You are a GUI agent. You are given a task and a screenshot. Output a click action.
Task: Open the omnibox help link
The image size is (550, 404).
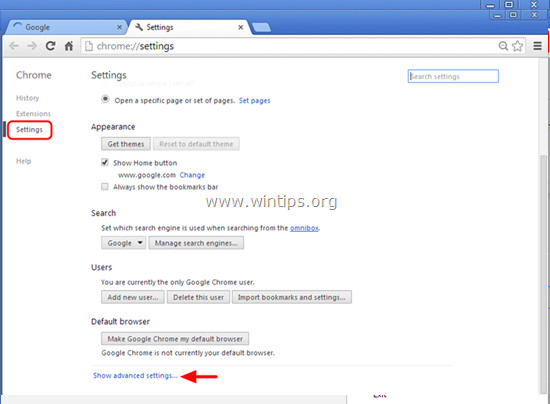[x=304, y=228]
